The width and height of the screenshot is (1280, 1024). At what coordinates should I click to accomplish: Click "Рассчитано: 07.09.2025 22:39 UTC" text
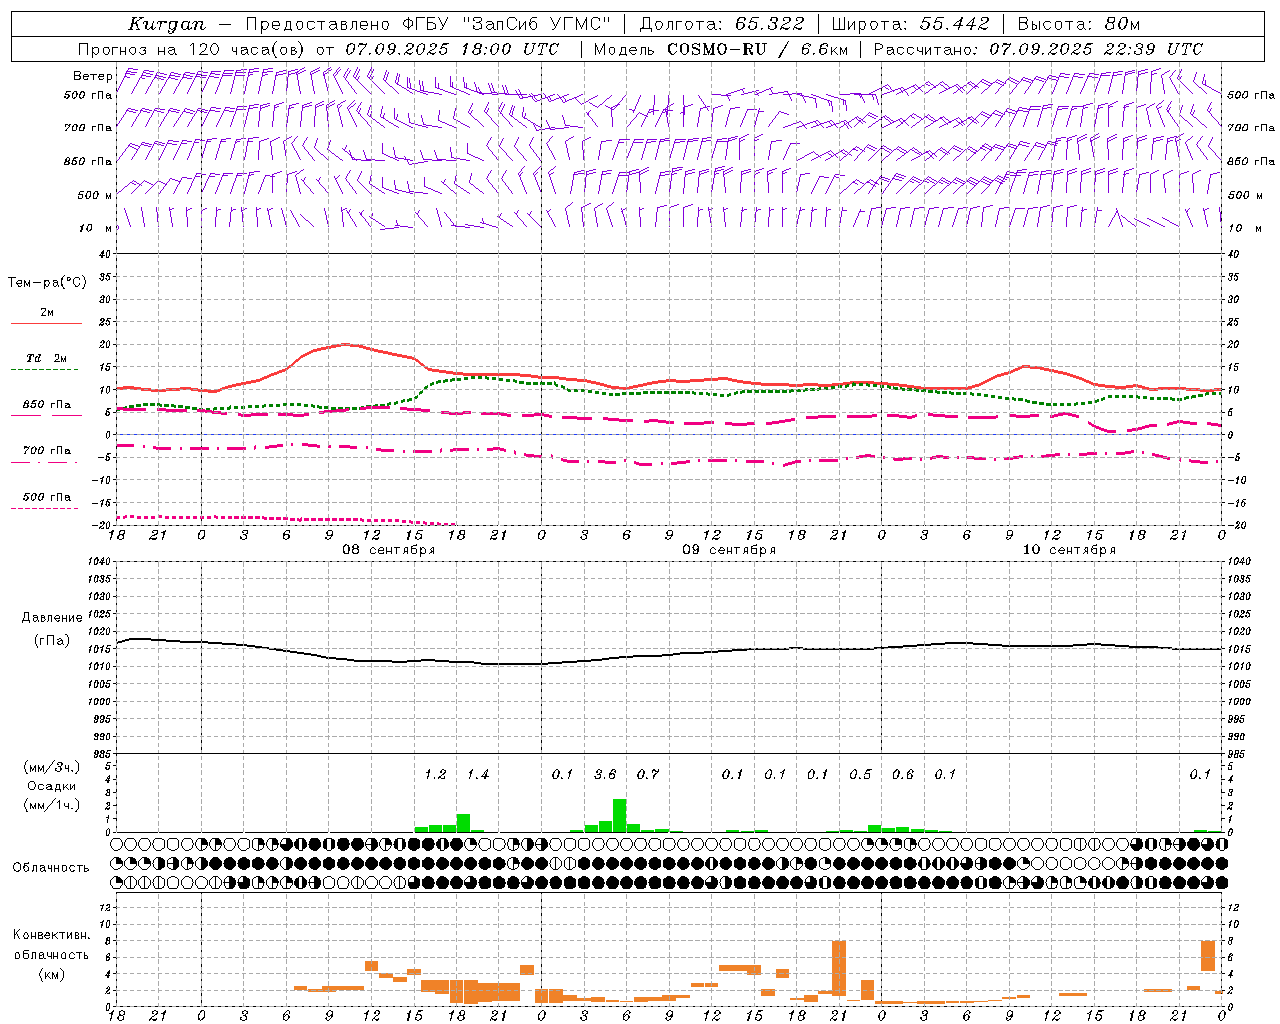(1038, 49)
